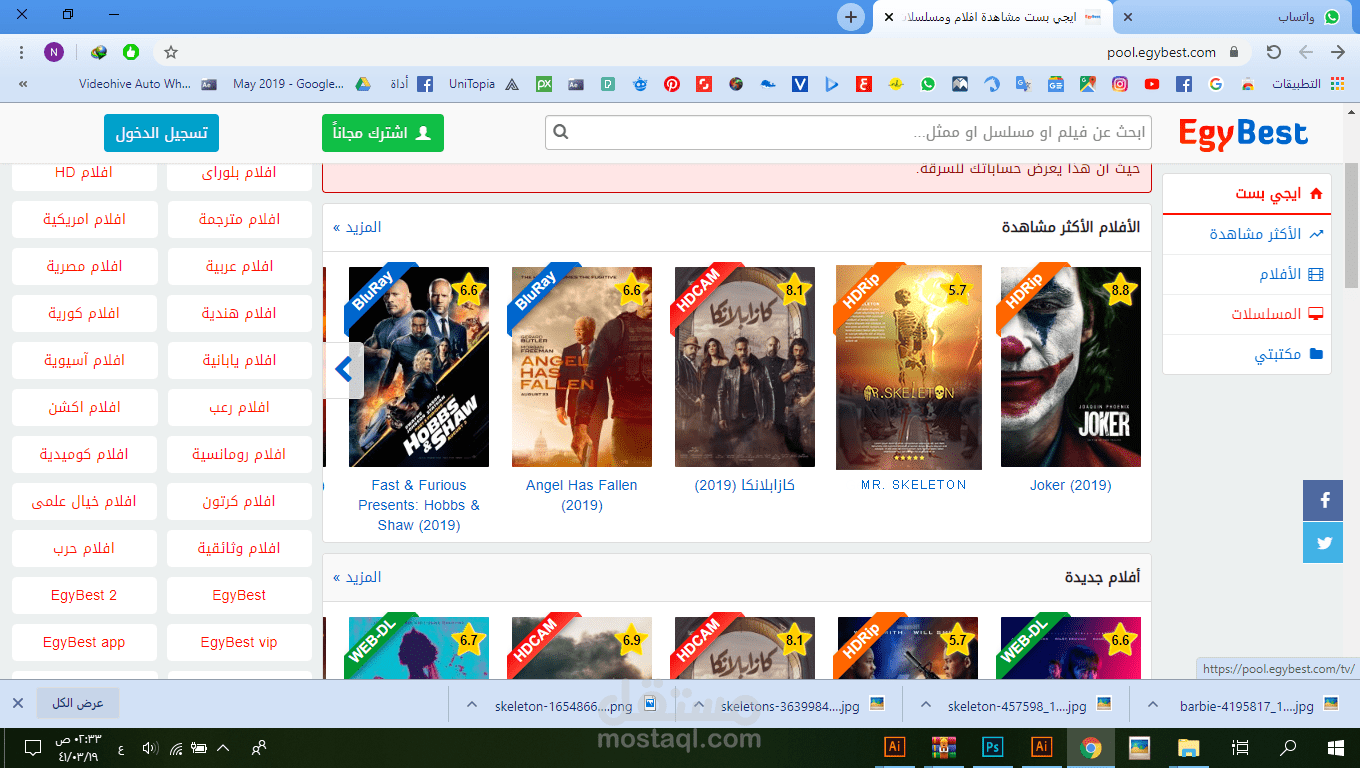The width and height of the screenshot is (1360, 768).
Task: Expand the system tray hidden icons
Action: pyautogui.click(x=223, y=748)
